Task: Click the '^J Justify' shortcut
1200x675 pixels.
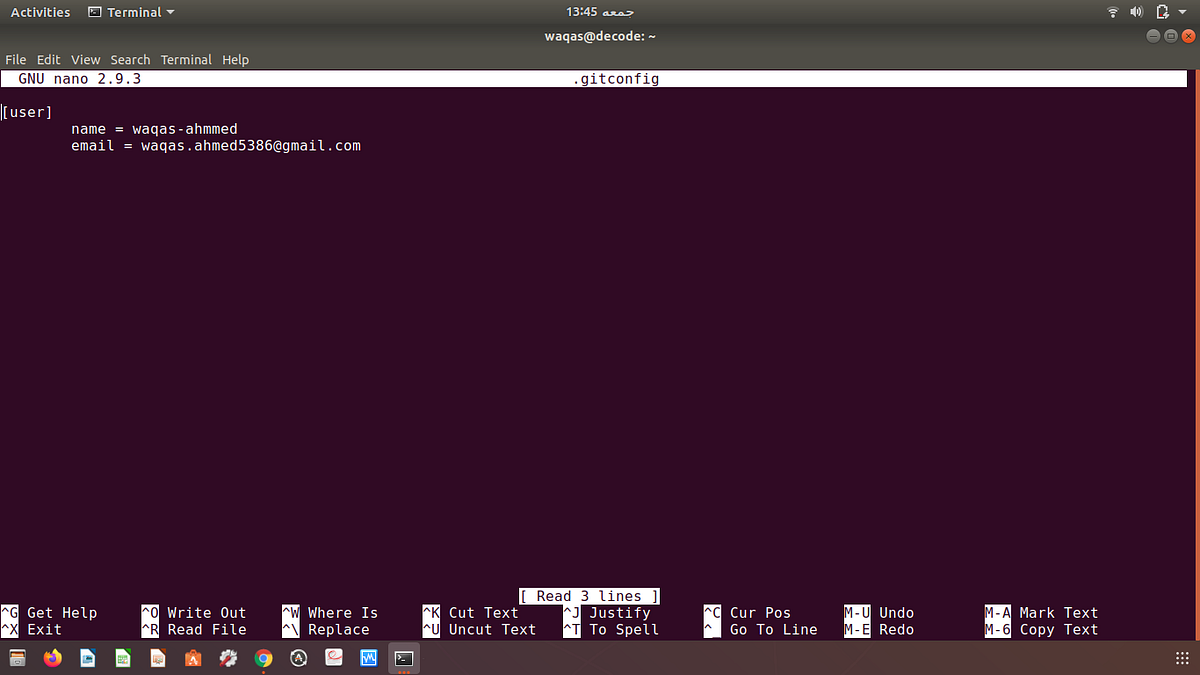Action: pos(607,613)
